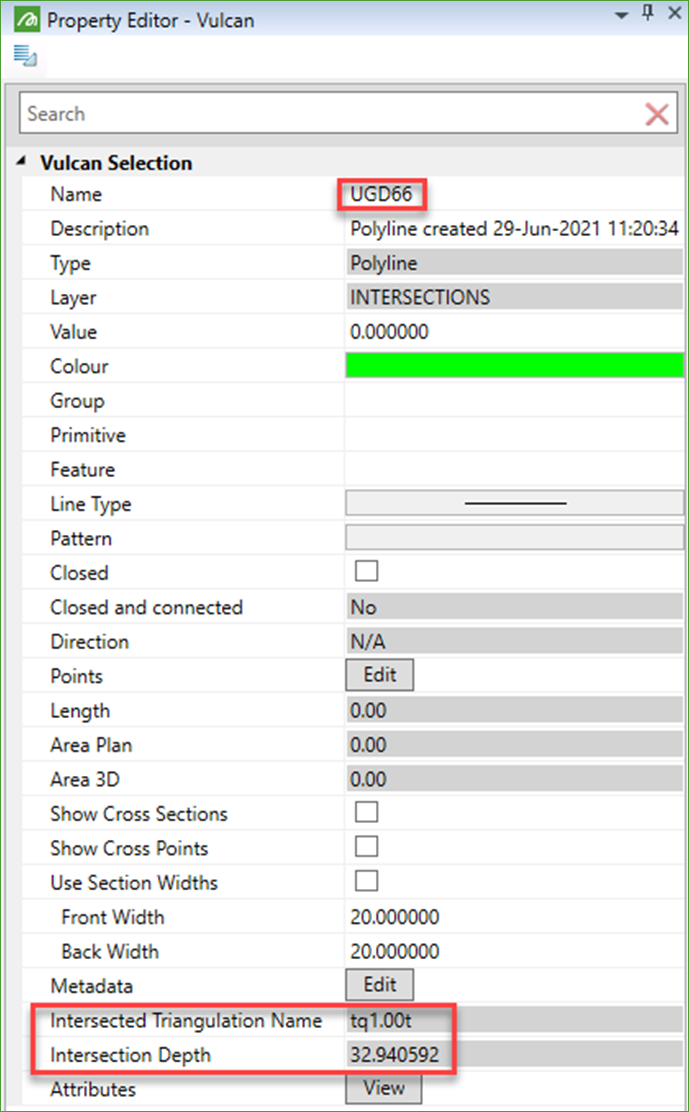Enable Show Cross Points checkbox
This screenshot has height=1112, width=689.
[x=367, y=847]
